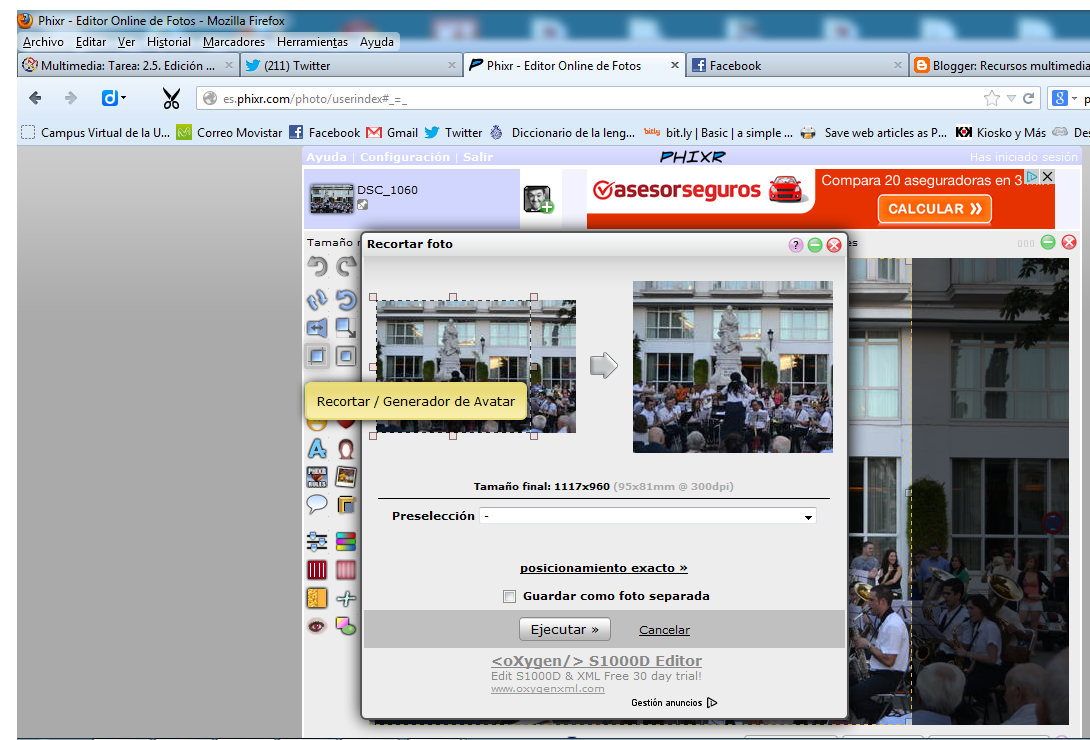The width and height of the screenshot is (1090, 740).
Task: Open the bit.ly bookmark
Action: [x=718, y=133]
